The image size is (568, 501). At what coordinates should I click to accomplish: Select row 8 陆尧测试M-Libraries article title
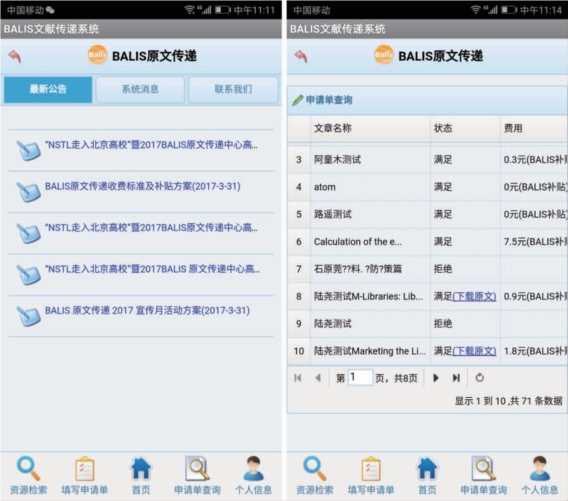click(x=368, y=296)
